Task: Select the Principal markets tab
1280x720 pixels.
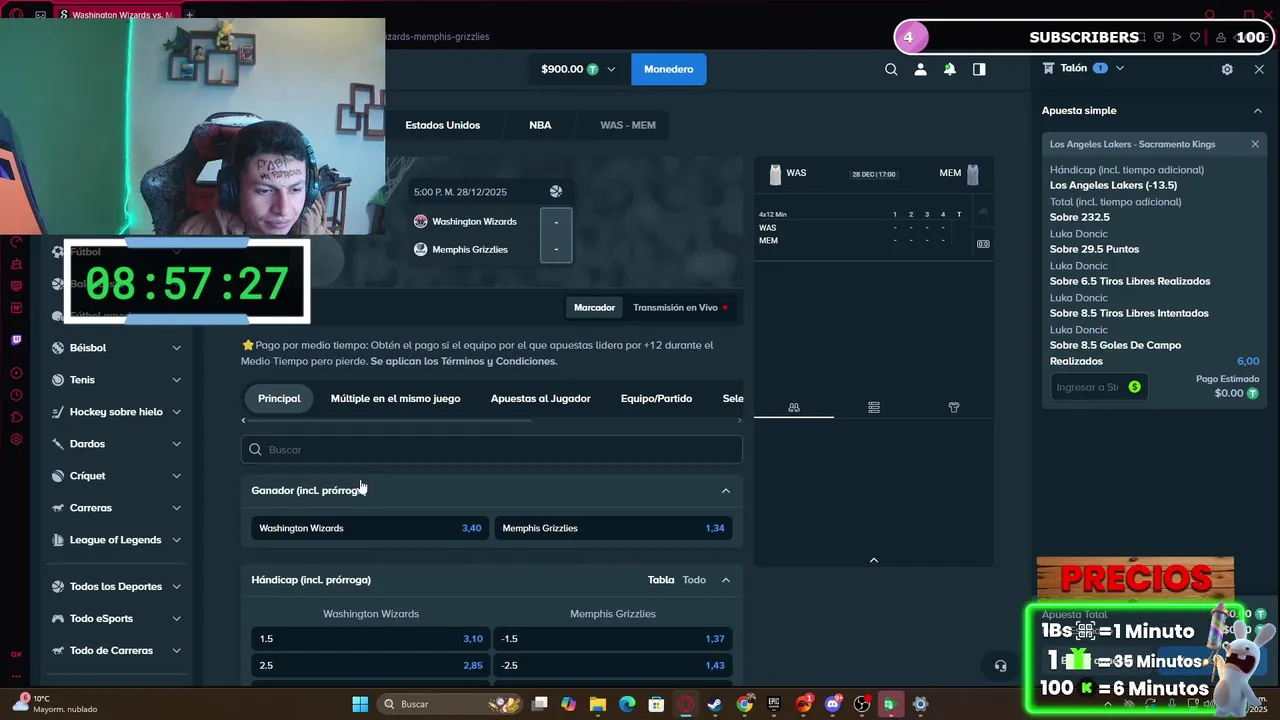Action: [x=279, y=398]
